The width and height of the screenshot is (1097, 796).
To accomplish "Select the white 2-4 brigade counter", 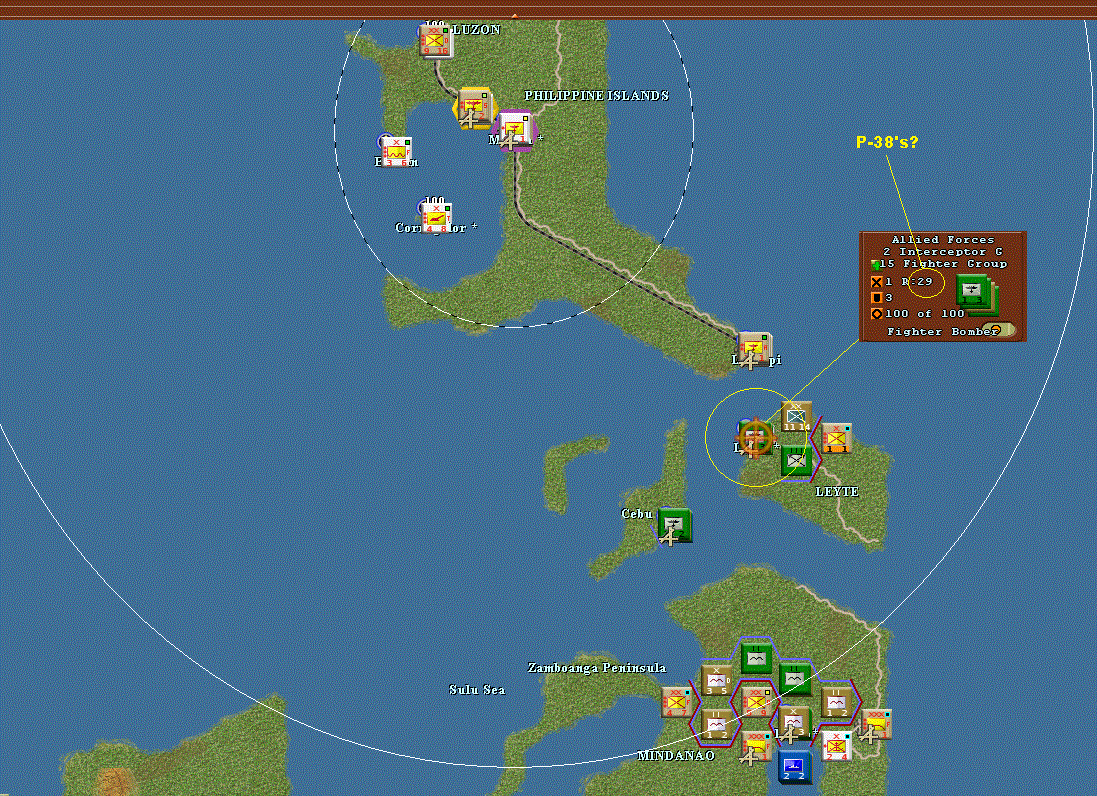I will (836, 745).
